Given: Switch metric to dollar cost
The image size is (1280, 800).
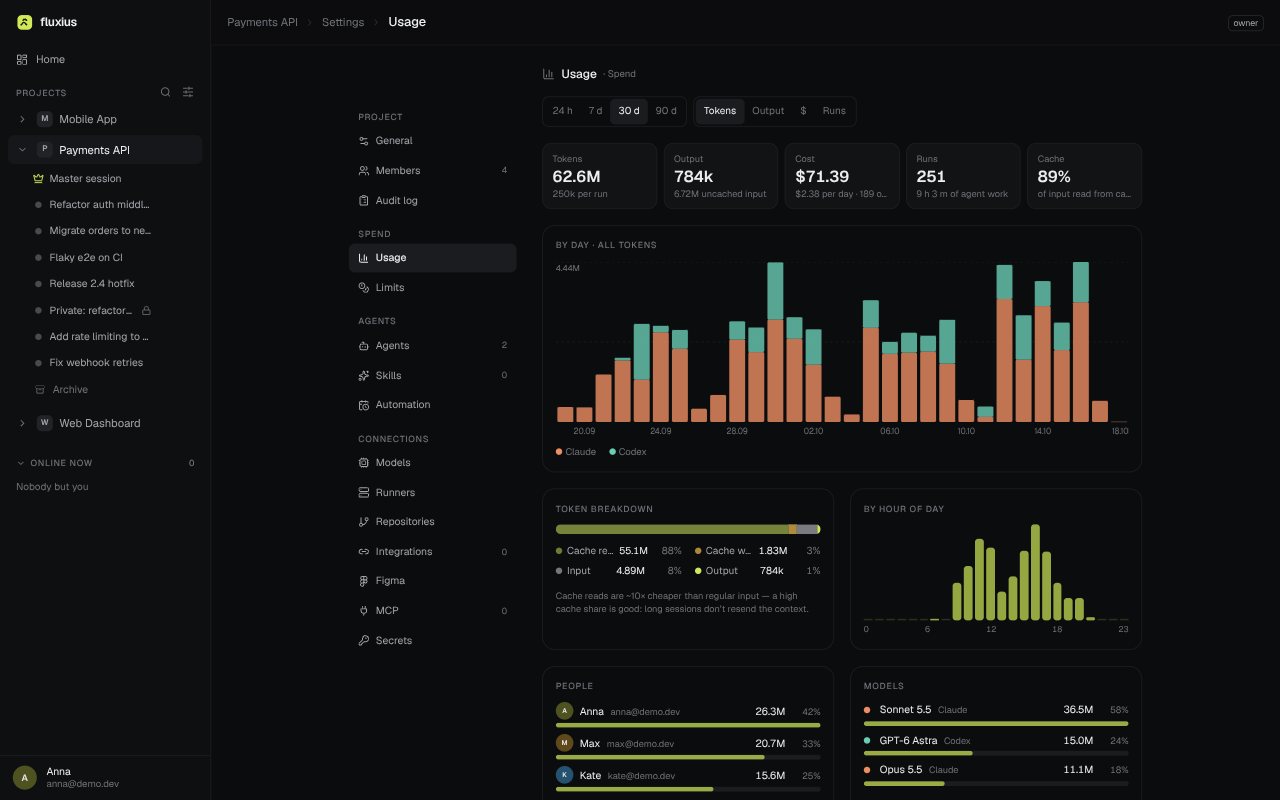Looking at the screenshot, I should point(803,111).
